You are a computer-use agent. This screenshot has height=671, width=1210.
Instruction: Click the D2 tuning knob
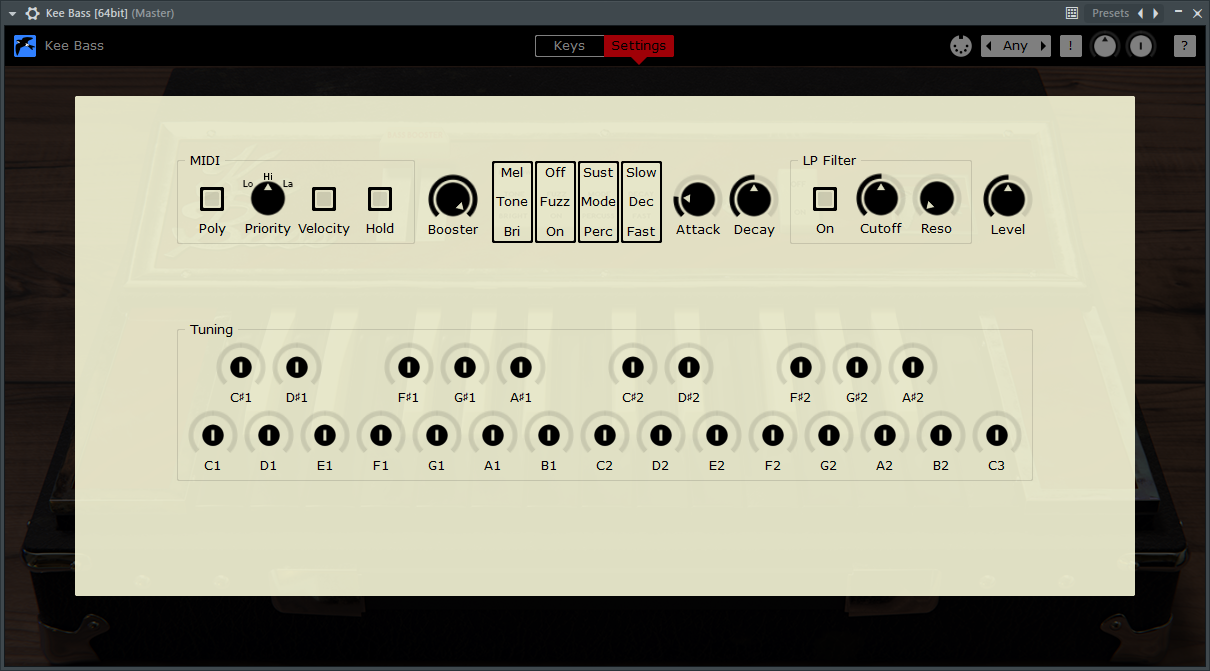660,435
